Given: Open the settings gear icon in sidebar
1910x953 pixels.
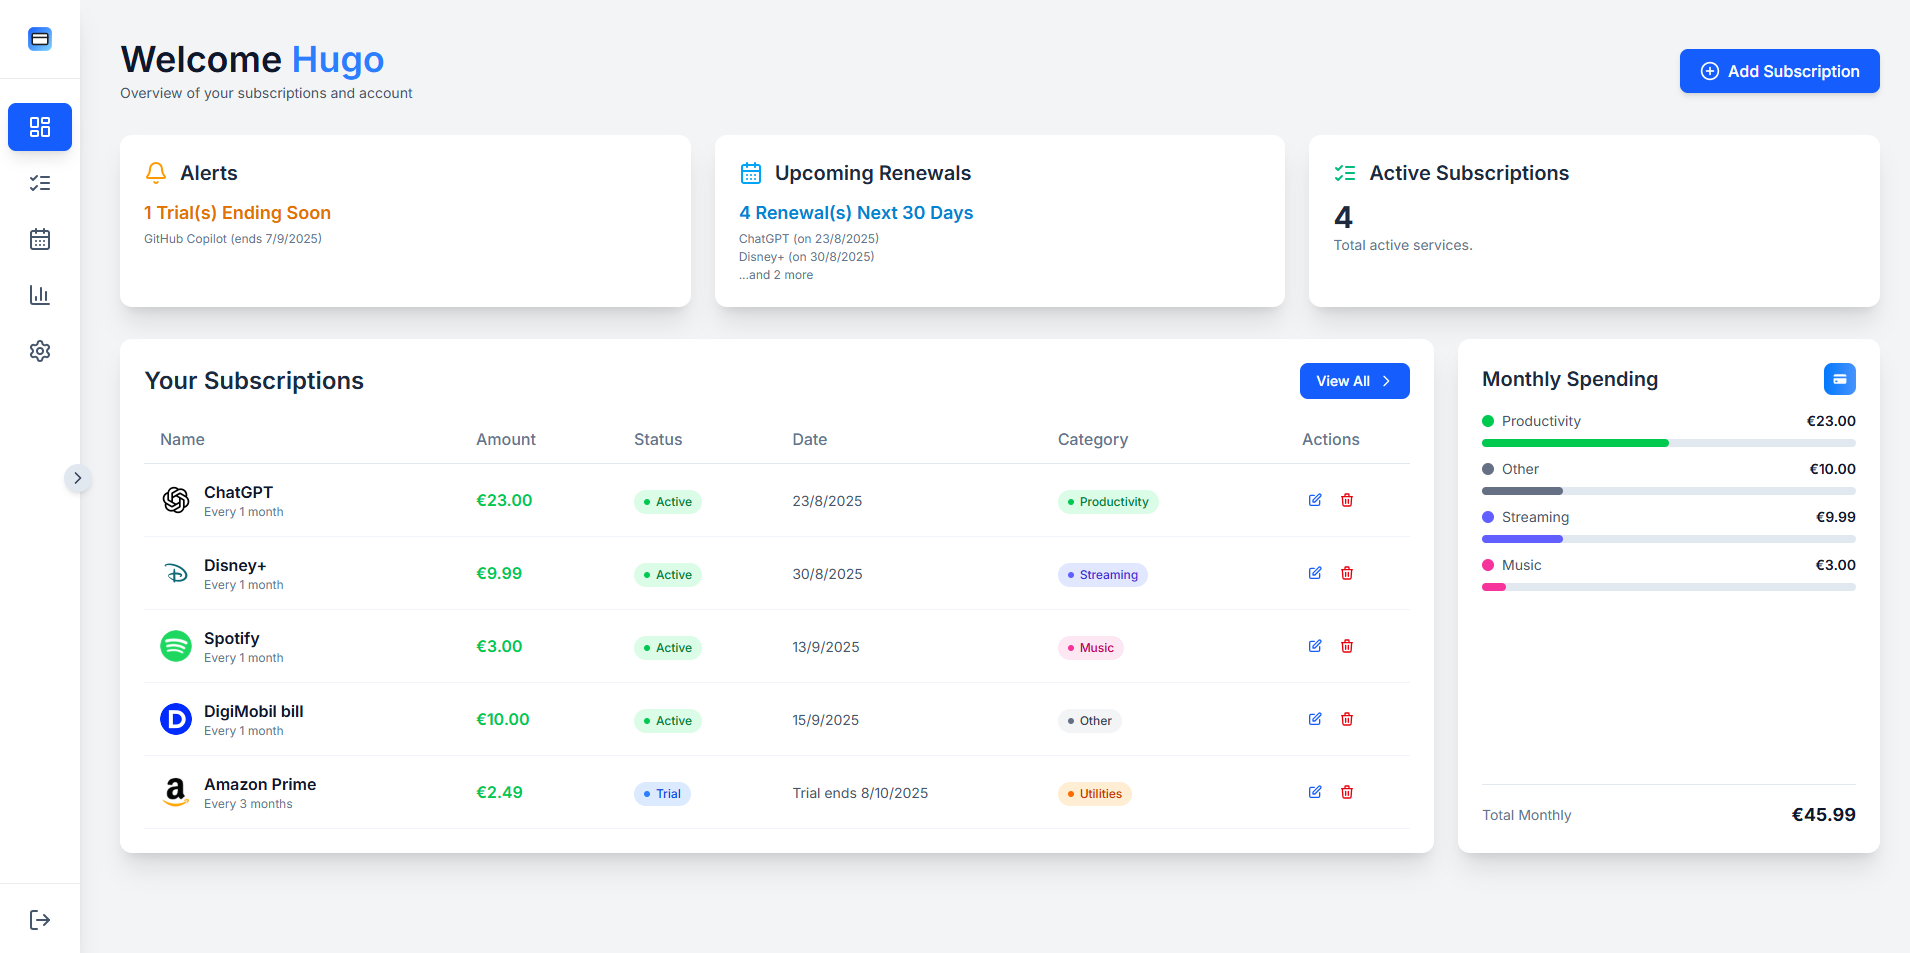Looking at the screenshot, I should tap(40, 351).
